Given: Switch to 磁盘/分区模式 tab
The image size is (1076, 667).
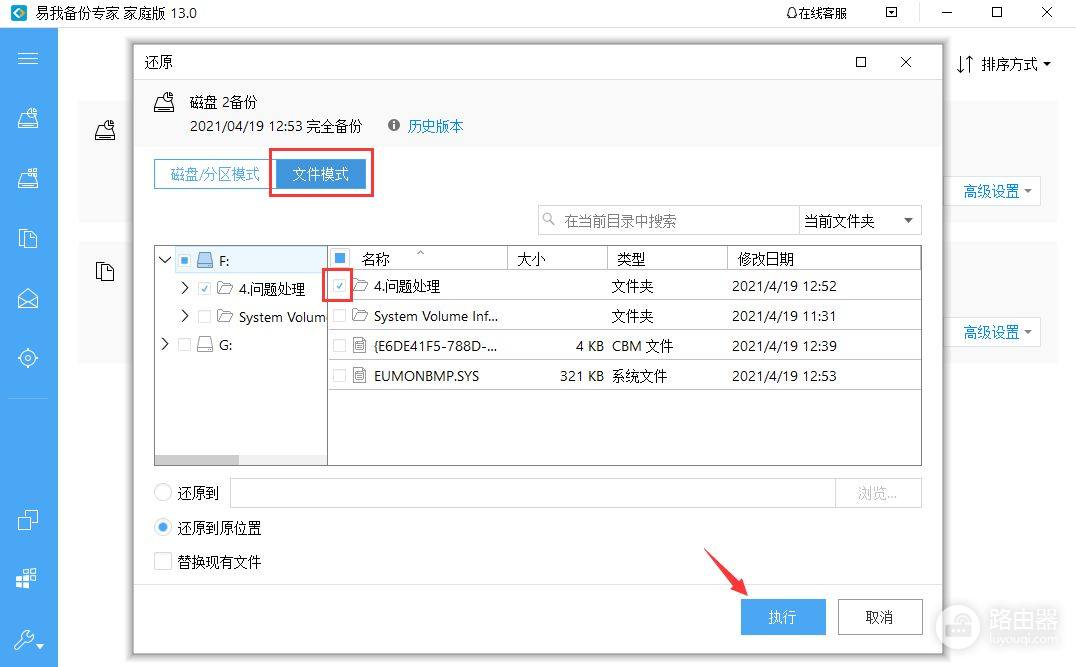Looking at the screenshot, I should point(215,174).
